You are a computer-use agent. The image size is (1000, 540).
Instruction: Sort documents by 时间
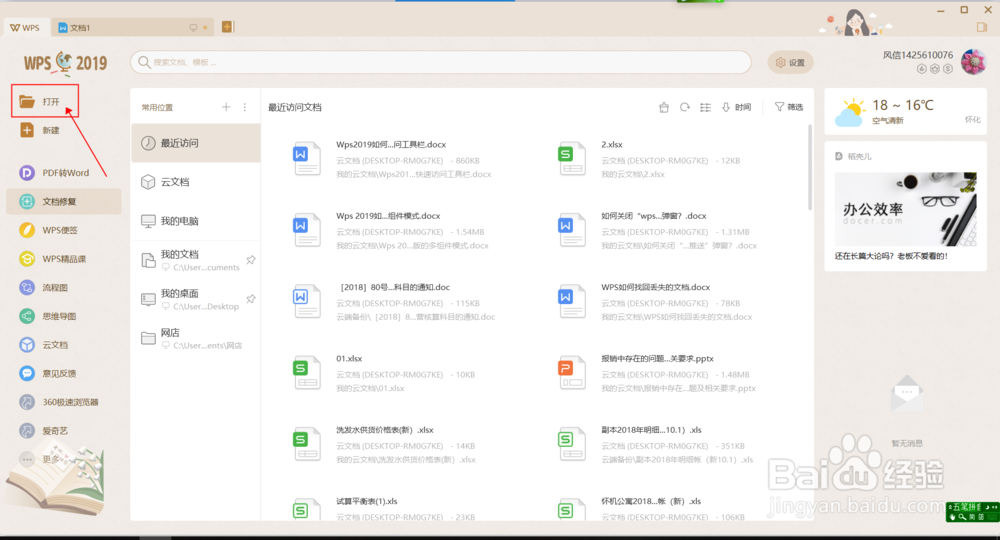[736, 107]
